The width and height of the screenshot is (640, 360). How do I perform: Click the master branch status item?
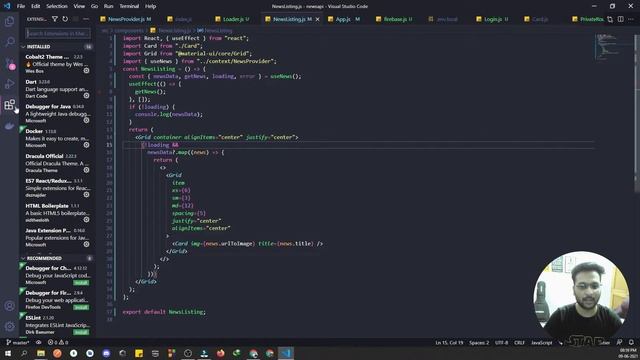18,342
